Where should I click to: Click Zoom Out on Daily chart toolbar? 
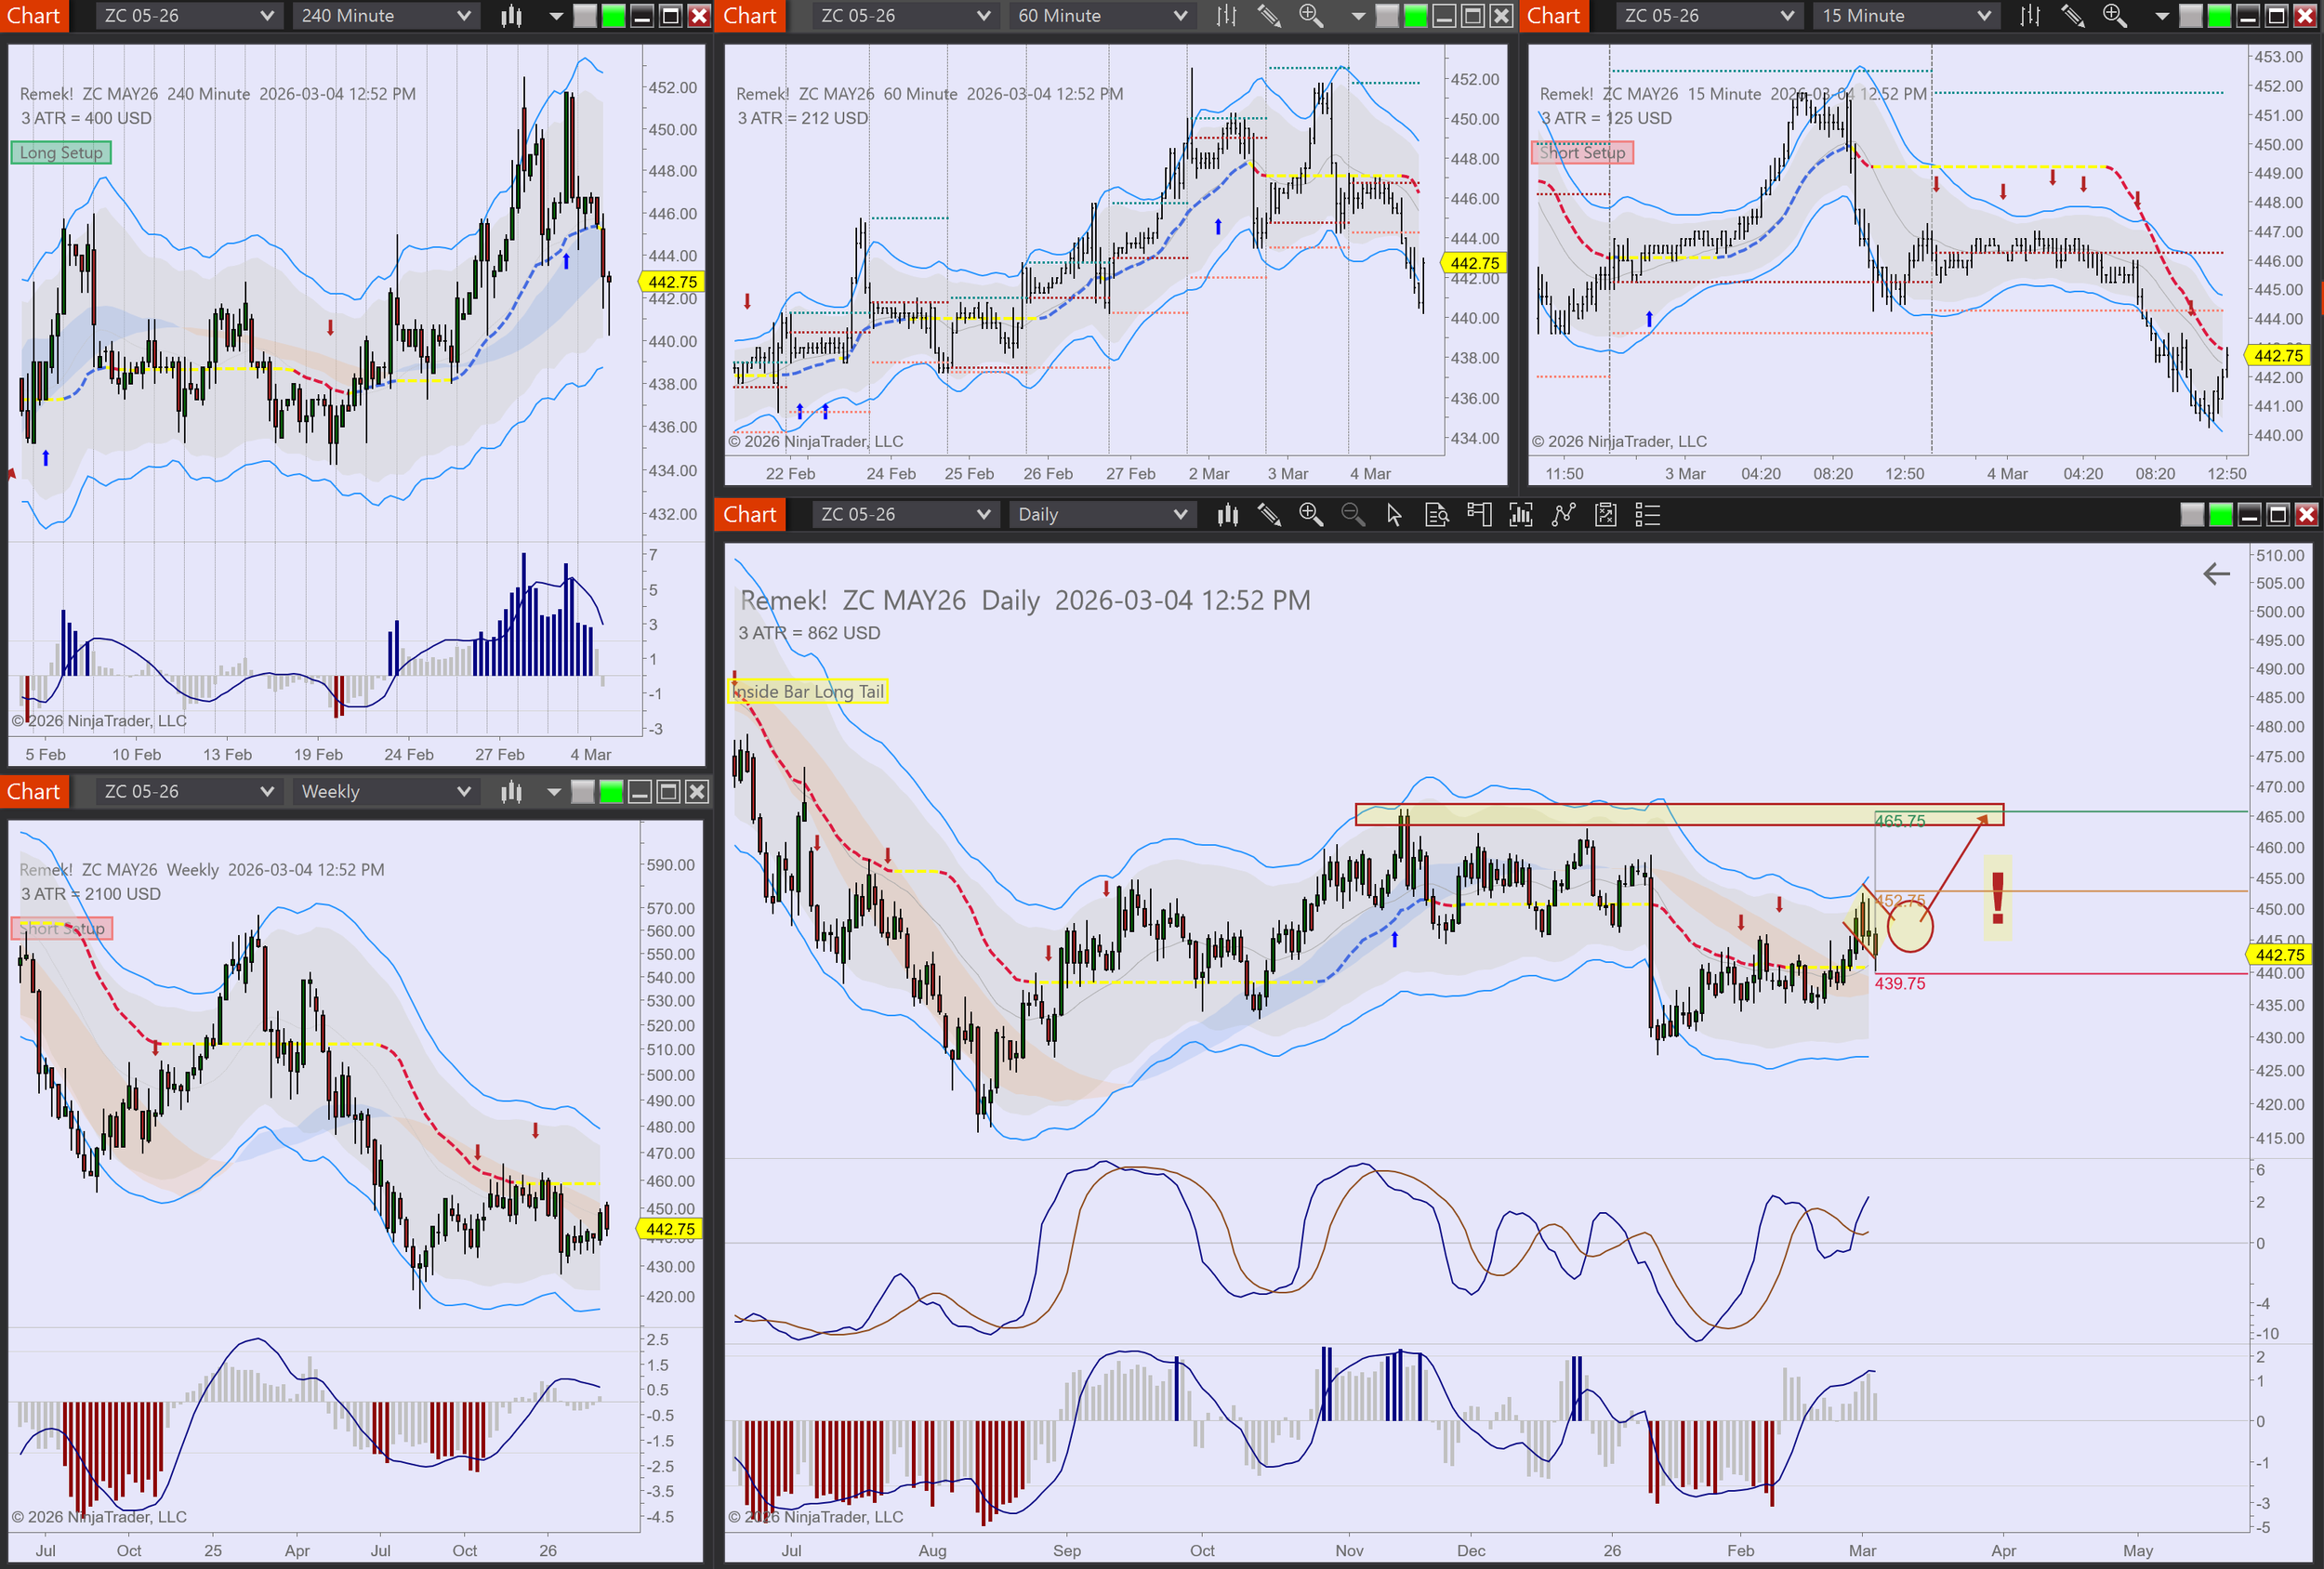[x=1352, y=515]
